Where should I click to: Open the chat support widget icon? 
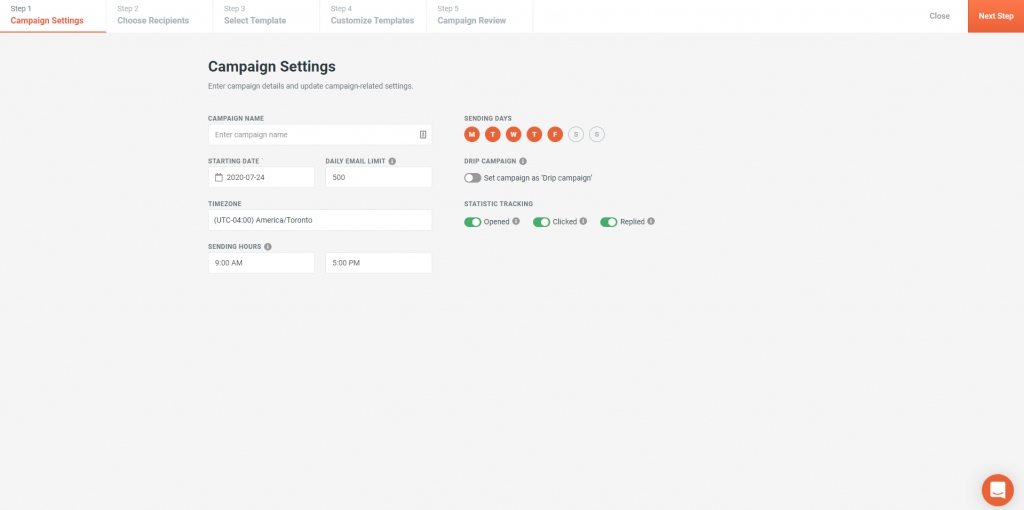pos(997,490)
